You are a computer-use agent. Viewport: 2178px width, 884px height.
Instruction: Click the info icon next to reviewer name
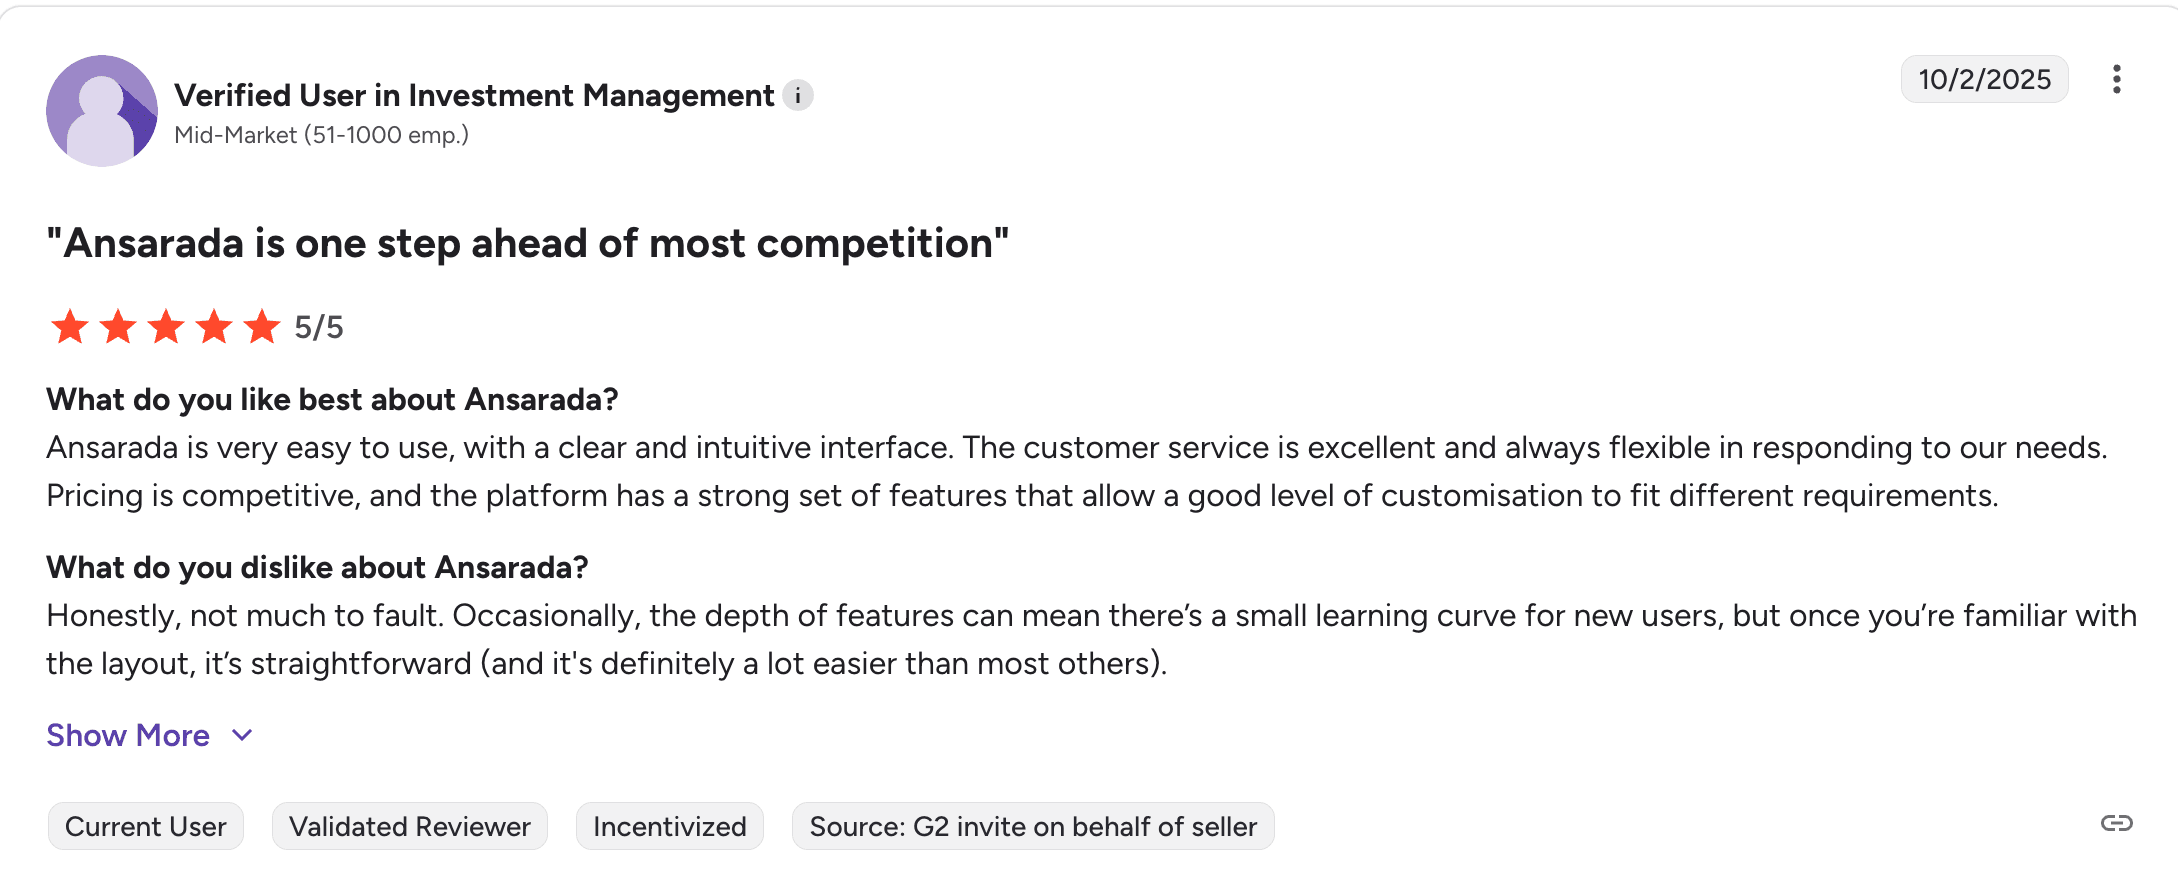(797, 95)
